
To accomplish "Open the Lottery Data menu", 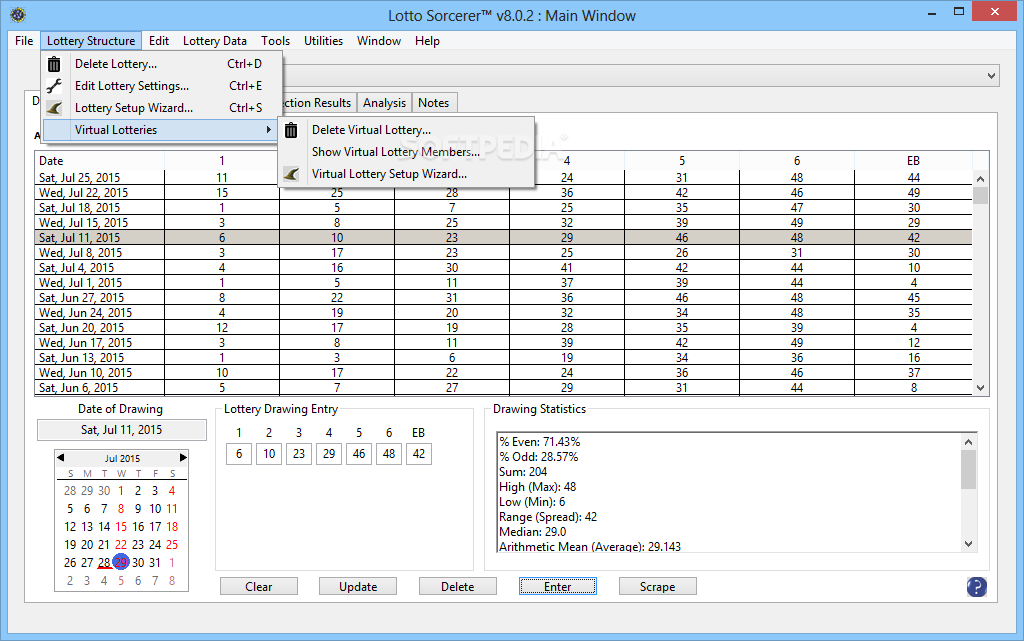I will tap(215, 40).
